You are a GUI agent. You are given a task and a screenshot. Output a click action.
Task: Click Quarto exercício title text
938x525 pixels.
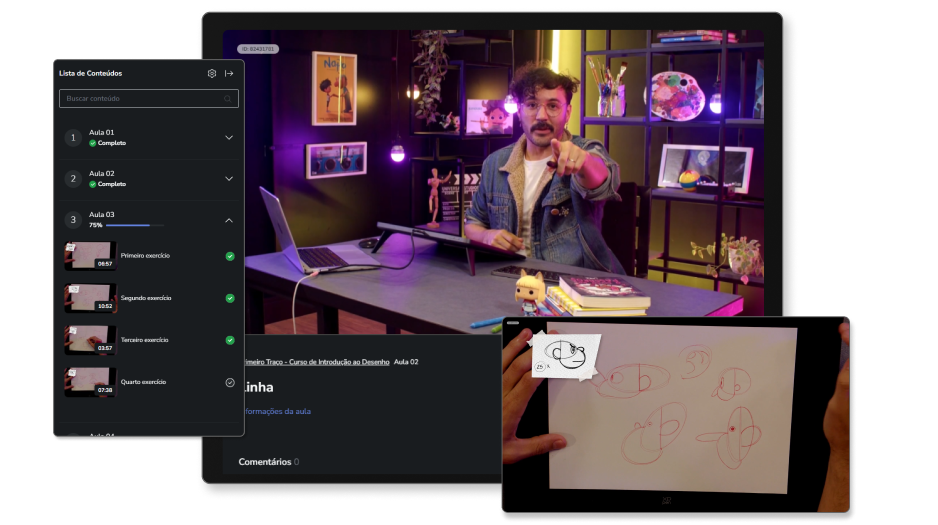(144, 382)
